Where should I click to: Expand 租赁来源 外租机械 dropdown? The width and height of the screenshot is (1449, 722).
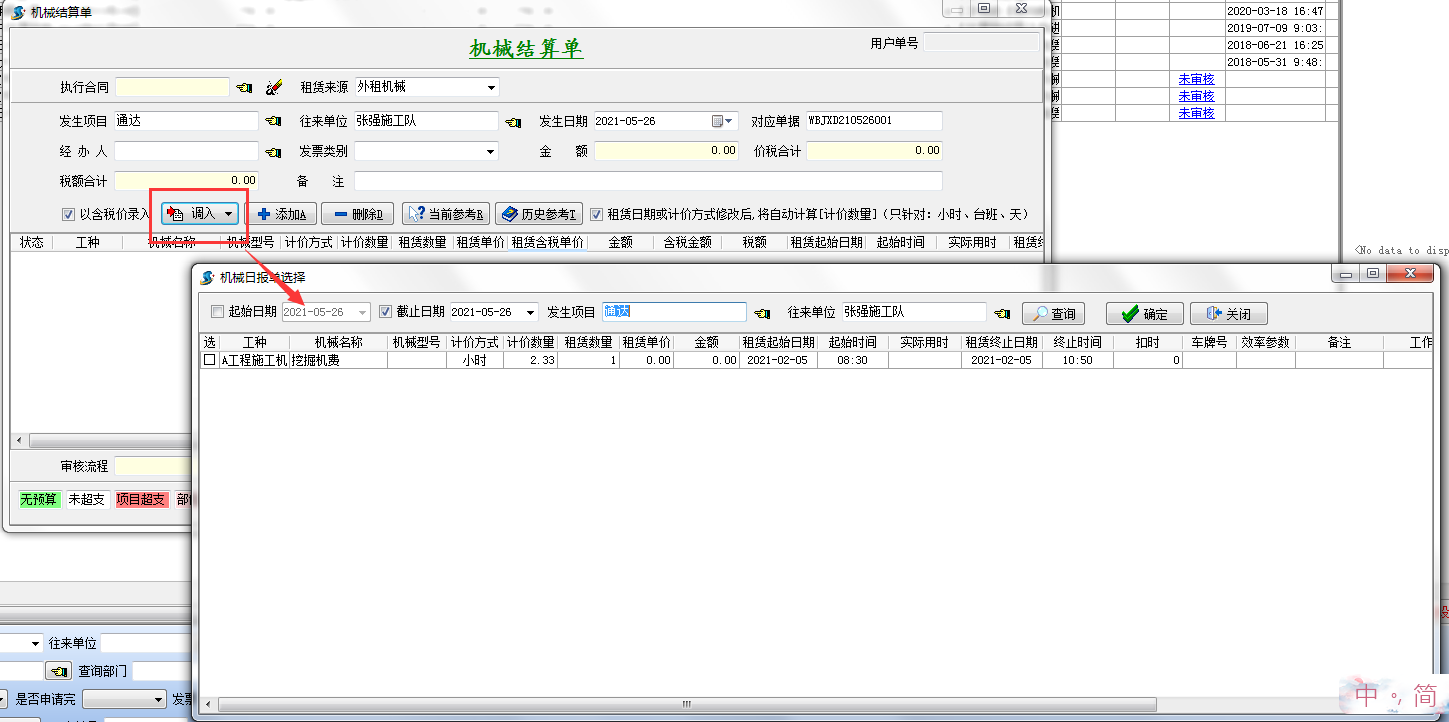point(491,88)
